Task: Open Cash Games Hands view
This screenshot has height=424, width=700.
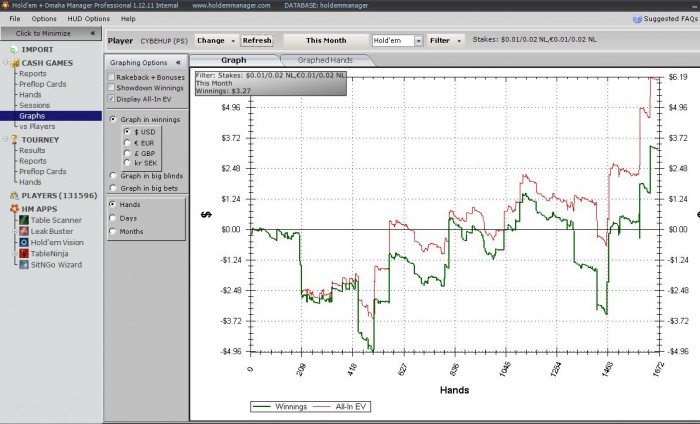Action: 30,95
